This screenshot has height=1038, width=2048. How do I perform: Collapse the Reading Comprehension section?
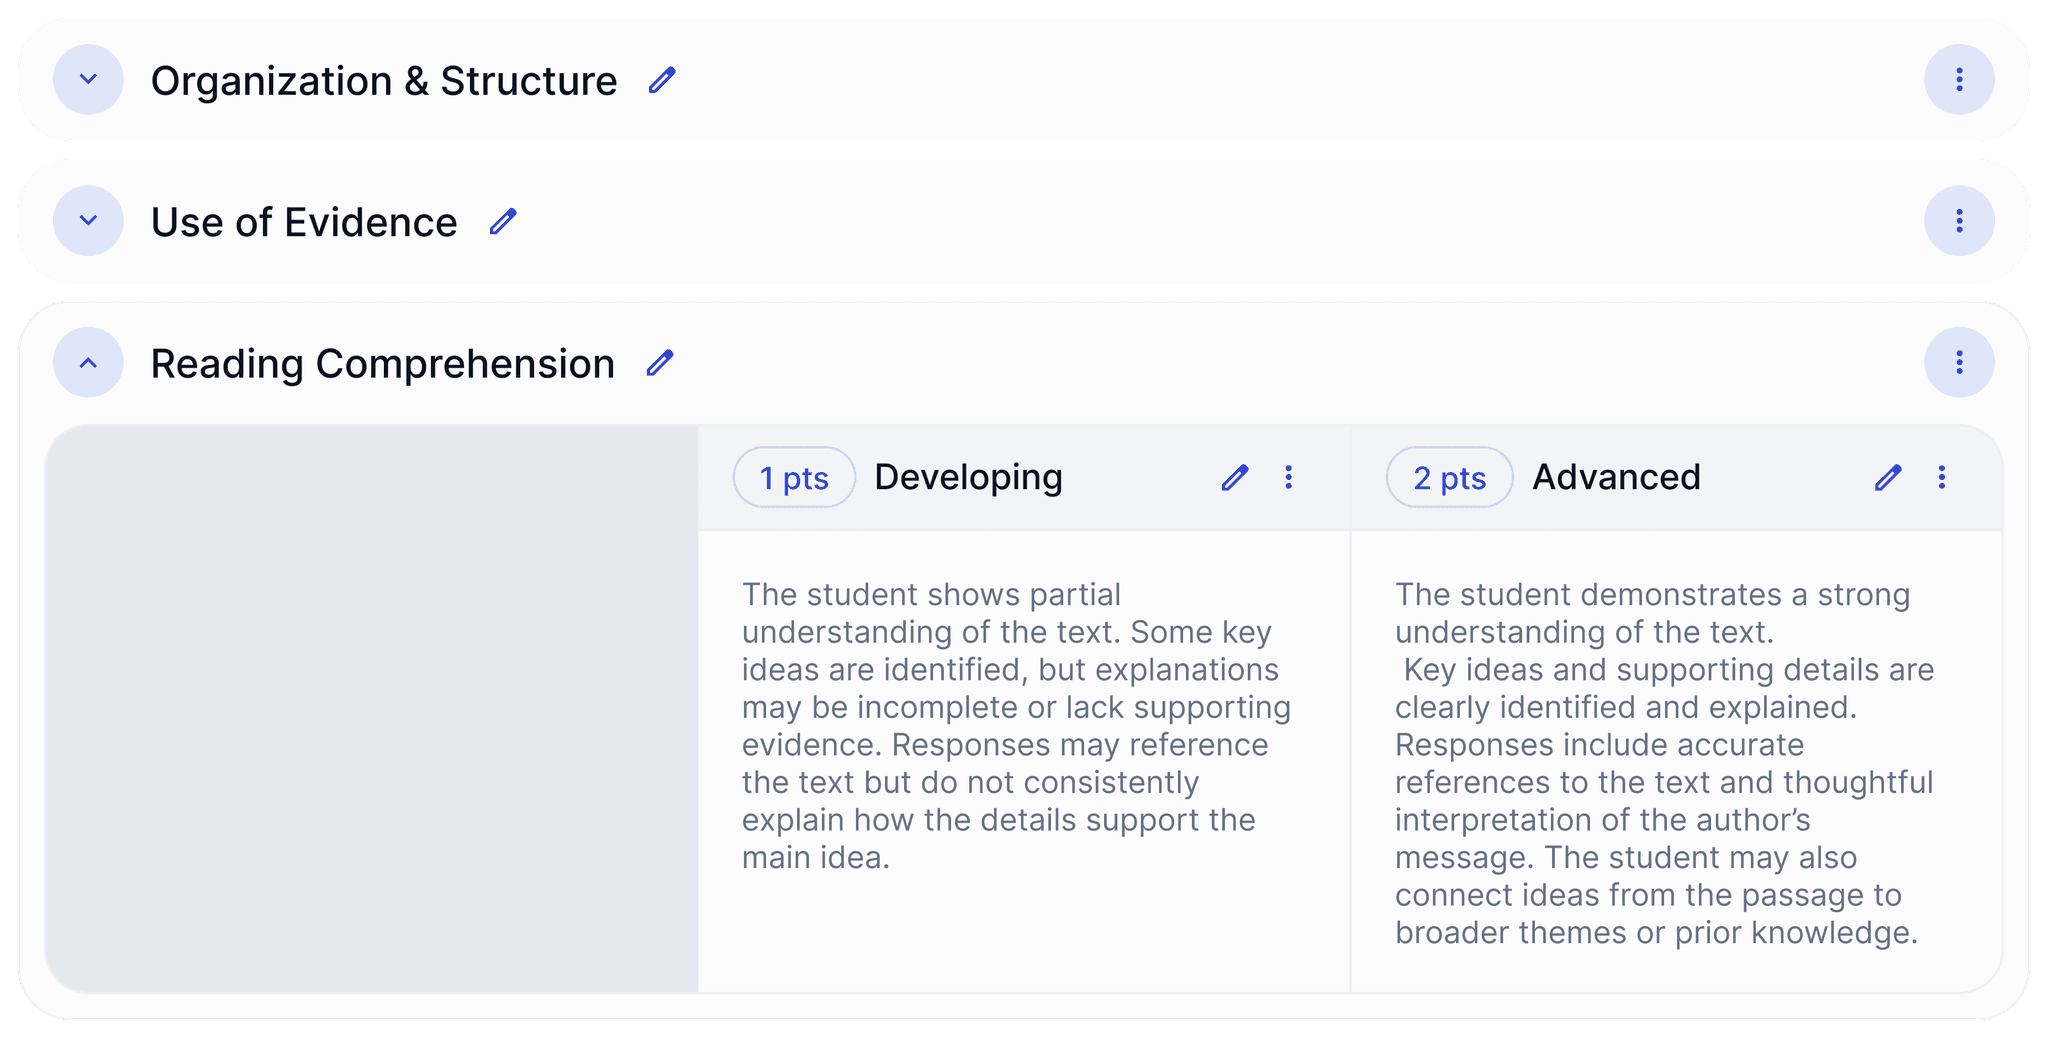click(88, 362)
